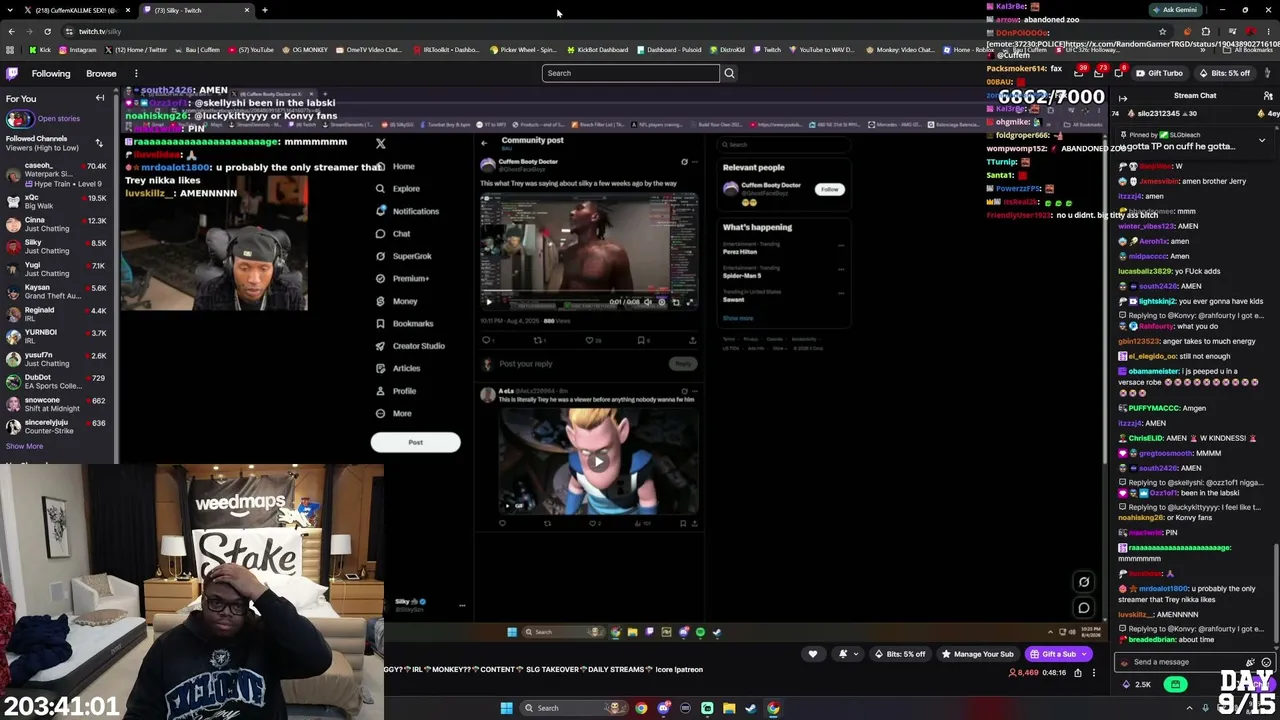The height and width of the screenshot is (720, 1280).
Task: Open a new Chrome tab
Action: pos(265,10)
